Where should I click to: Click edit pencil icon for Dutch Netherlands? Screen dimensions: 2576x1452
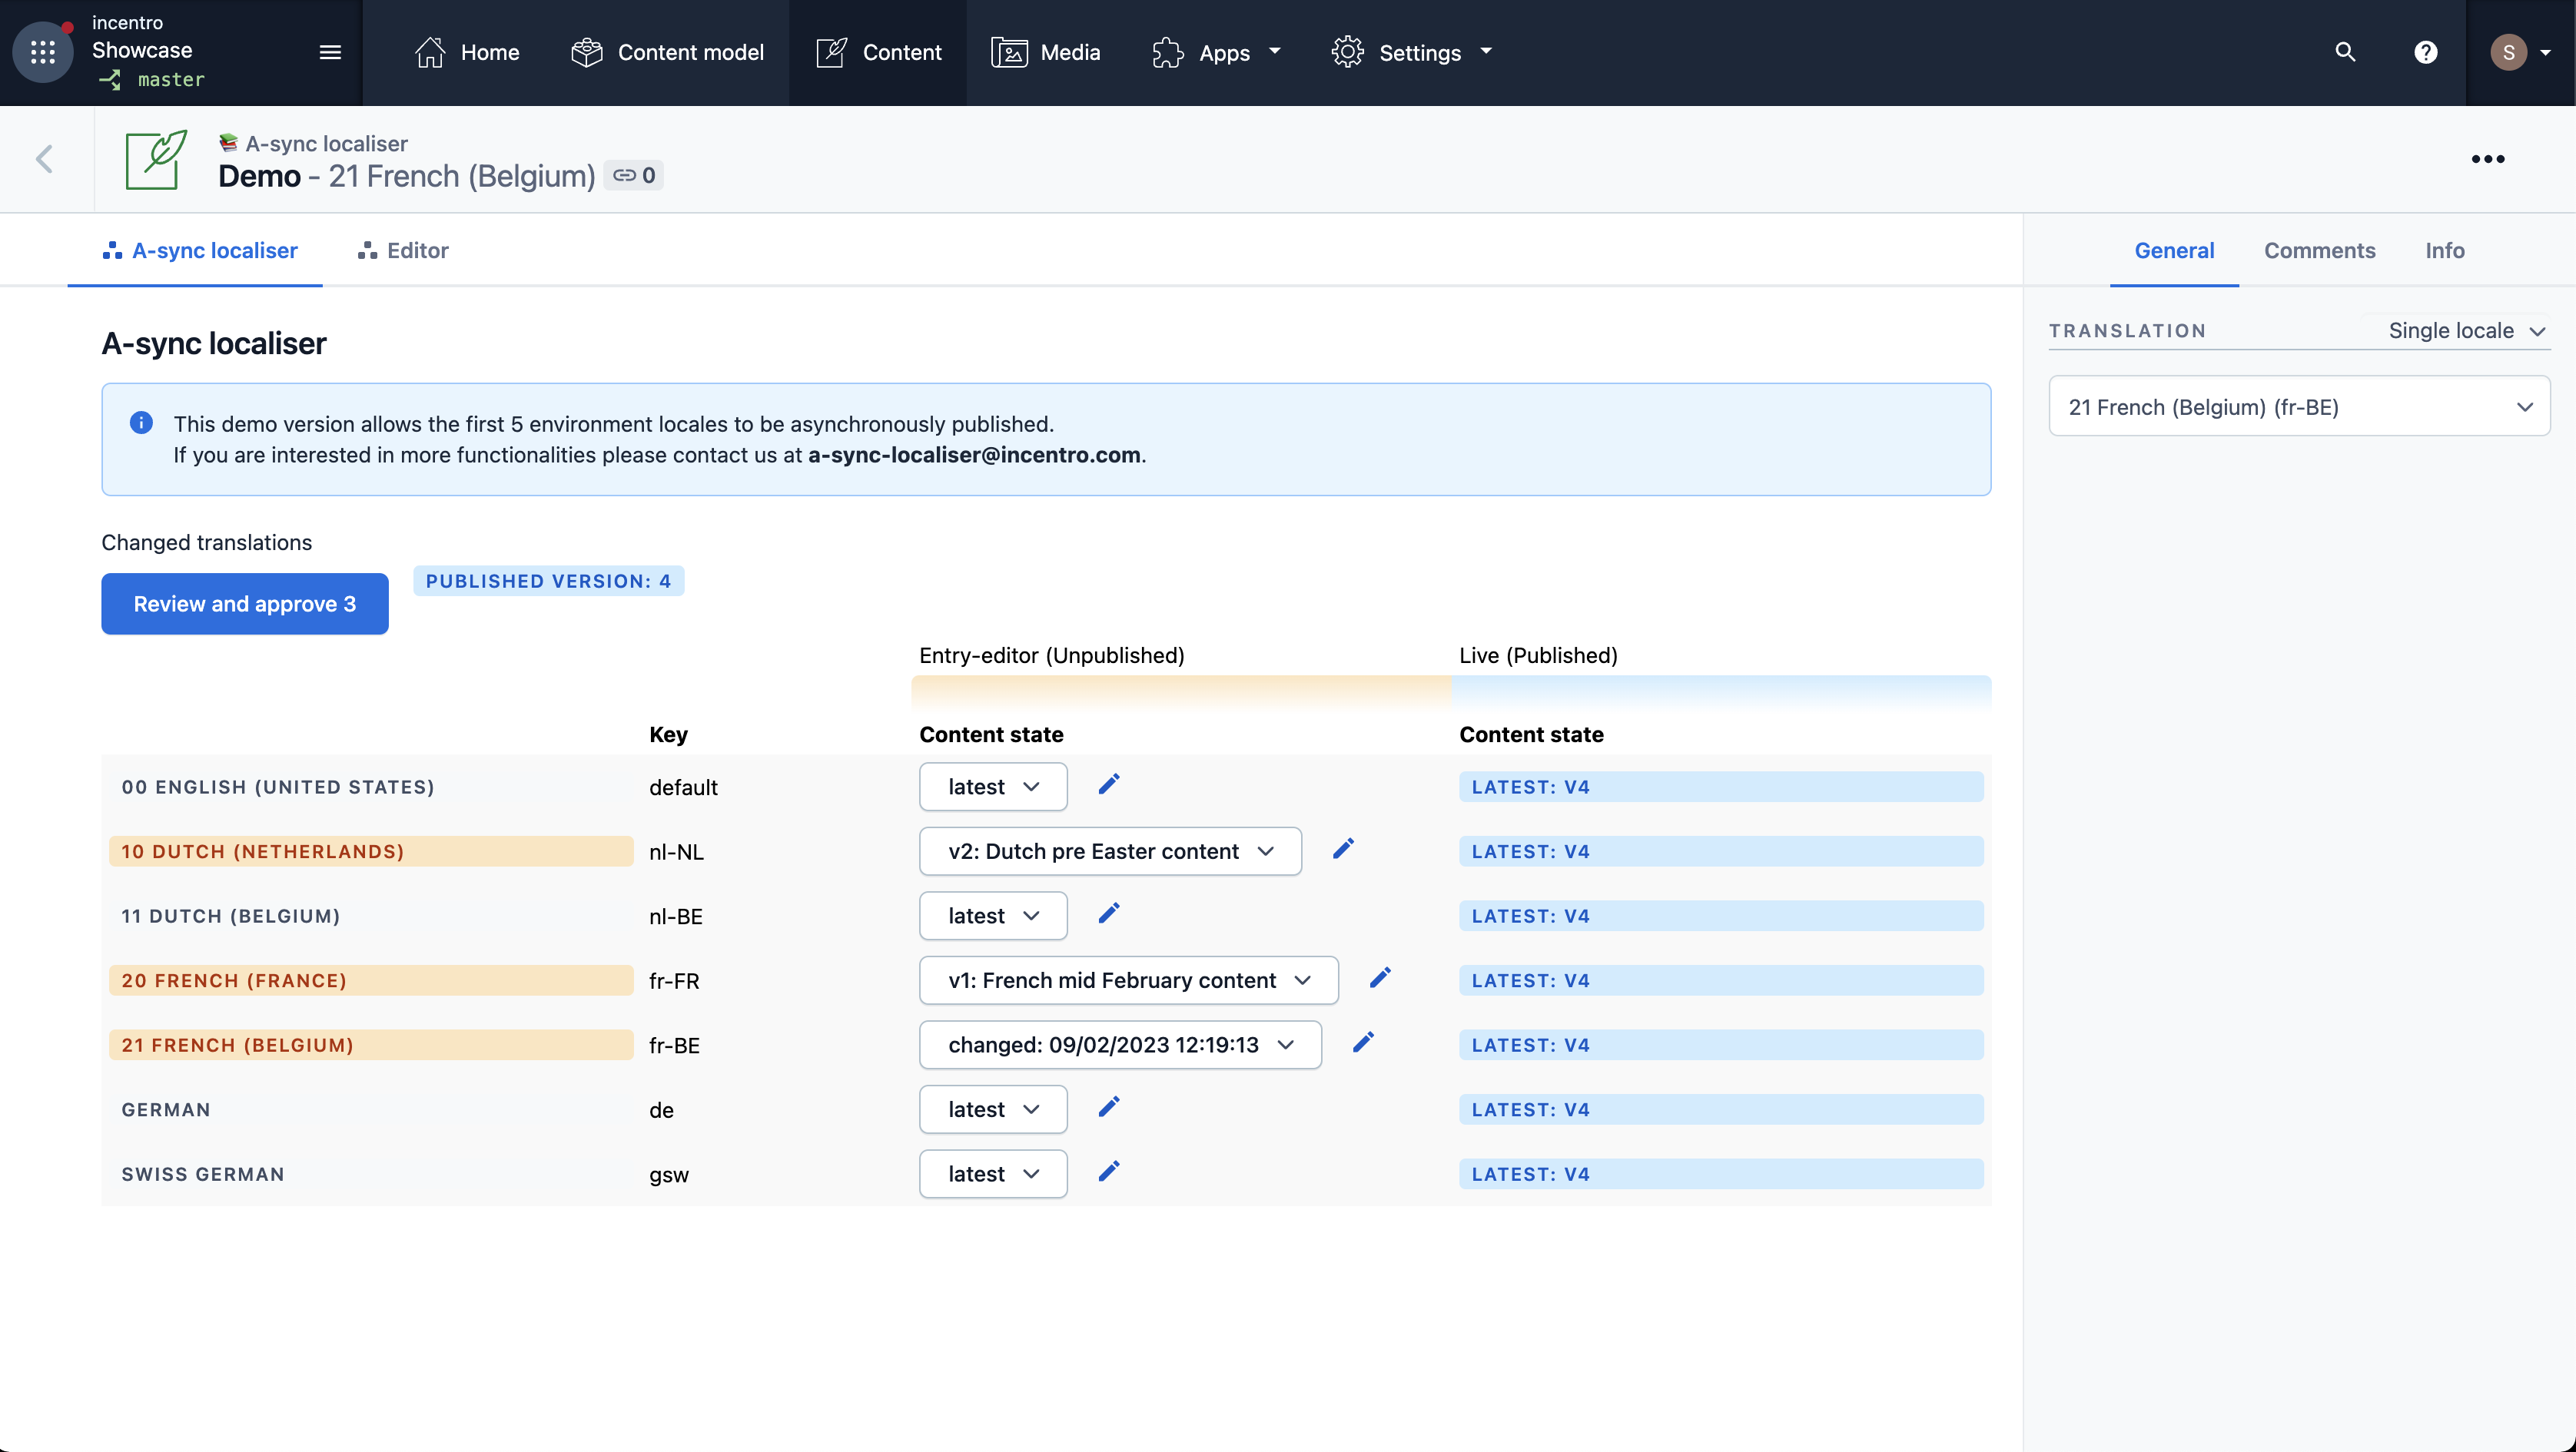(x=1341, y=850)
